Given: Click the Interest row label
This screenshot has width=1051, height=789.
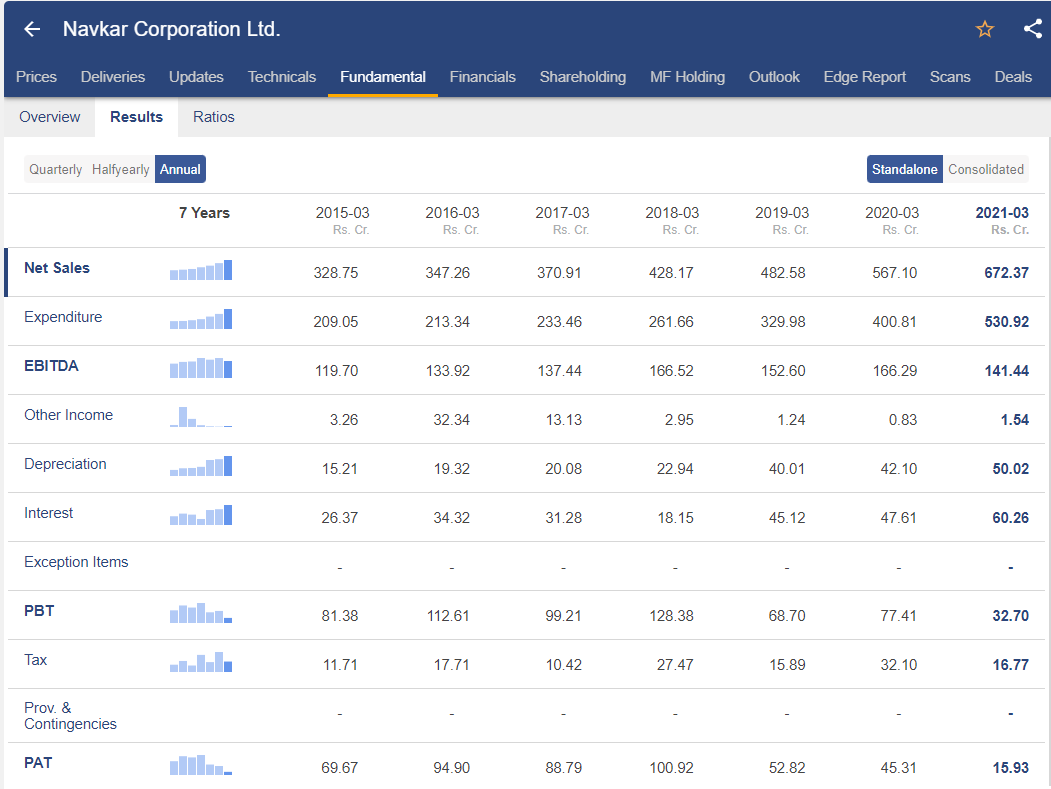Looking at the screenshot, I should (48, 512).
